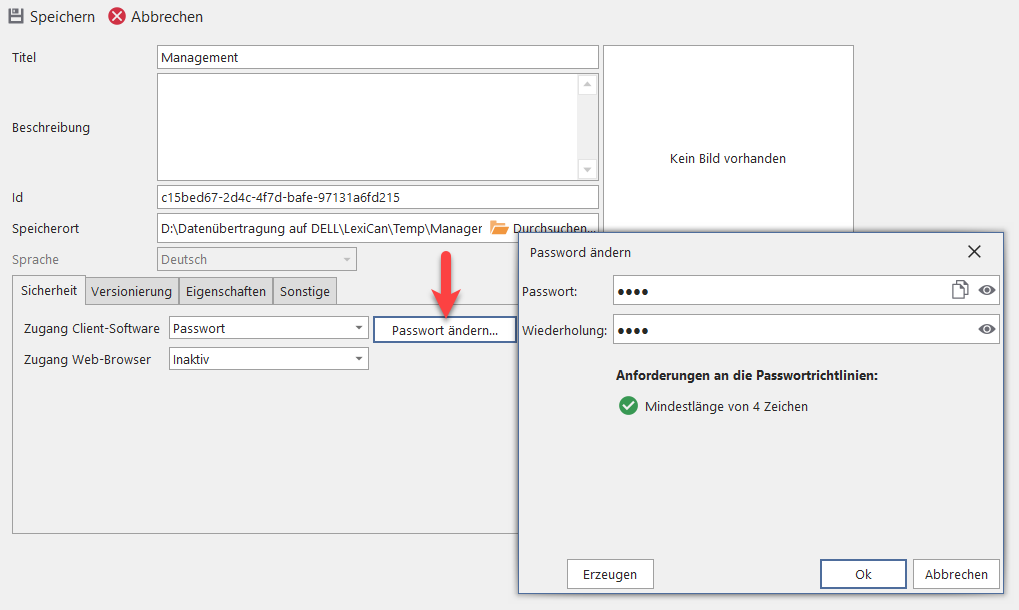Image resolution: width=1019 pixels, height=610 pixels.
Task: Click Abbrechen in the password dialog
Action: [955, 574]
